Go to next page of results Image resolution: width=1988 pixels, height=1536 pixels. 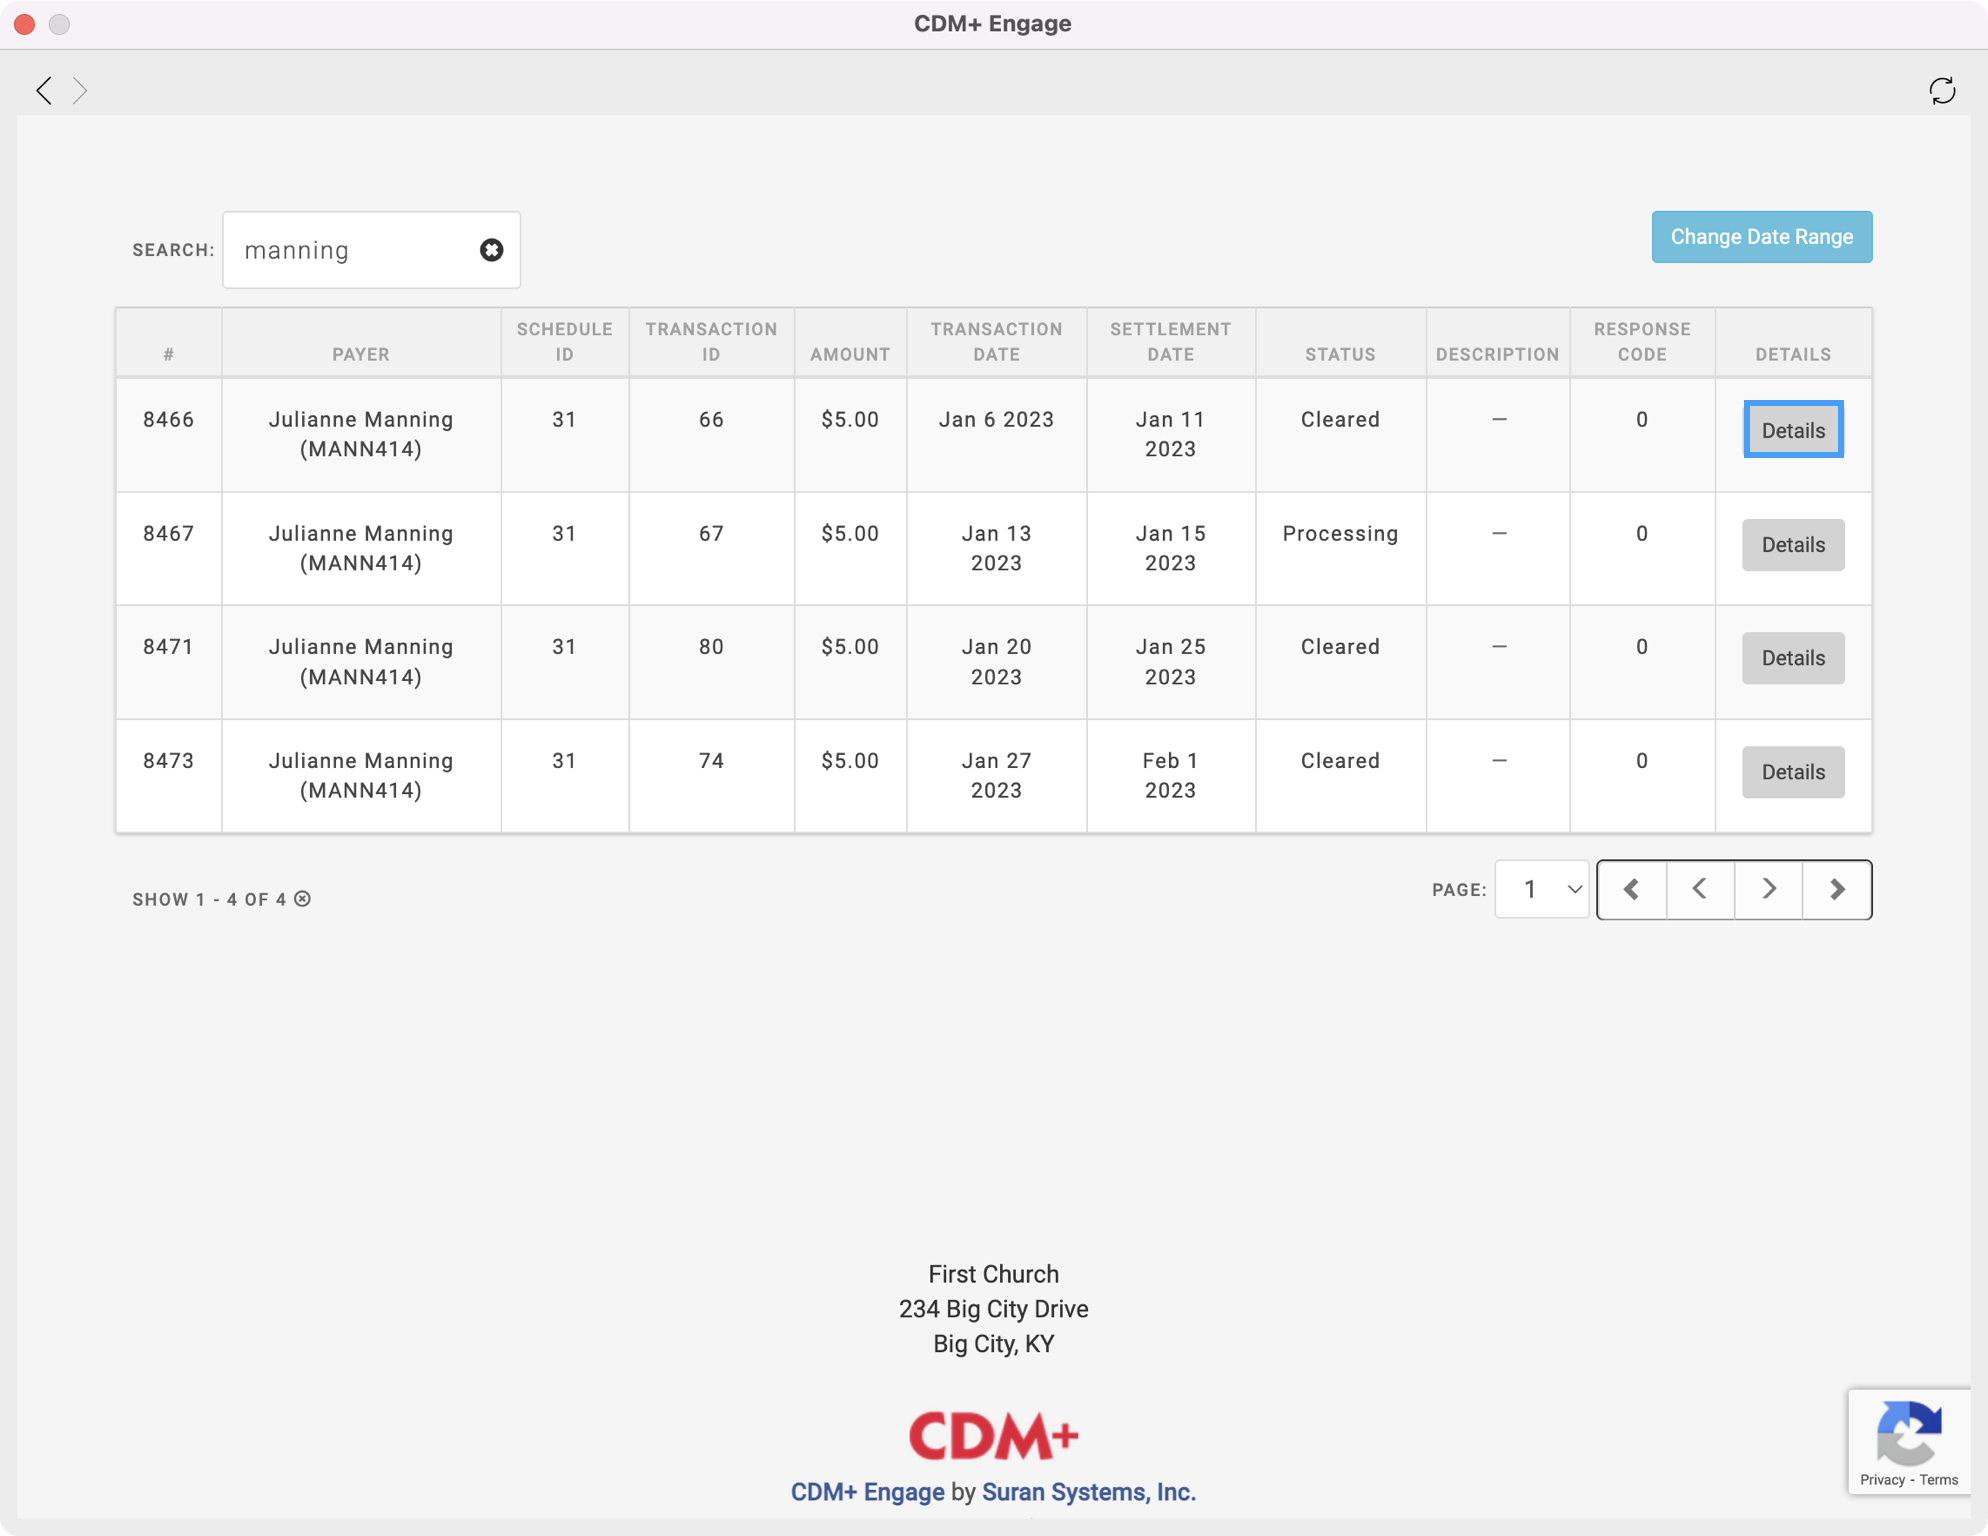click(1768, 889)
